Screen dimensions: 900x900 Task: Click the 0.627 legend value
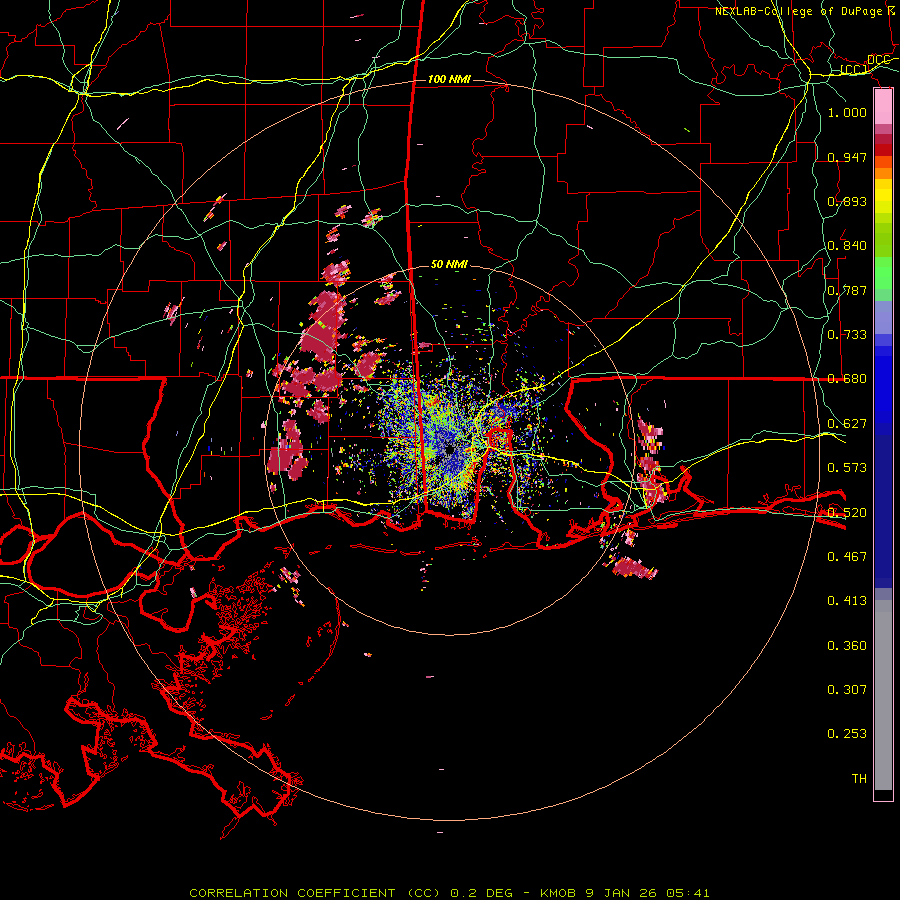pyautogui.click(x=847, y=424)
